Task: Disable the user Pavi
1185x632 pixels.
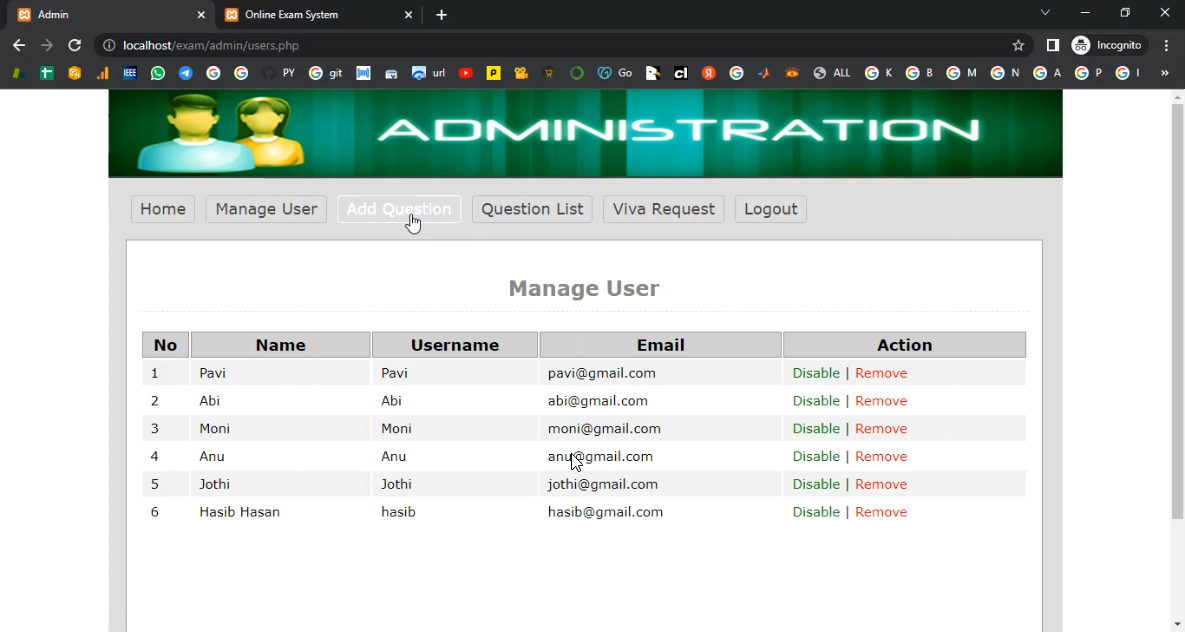Action: coord(816,373)
